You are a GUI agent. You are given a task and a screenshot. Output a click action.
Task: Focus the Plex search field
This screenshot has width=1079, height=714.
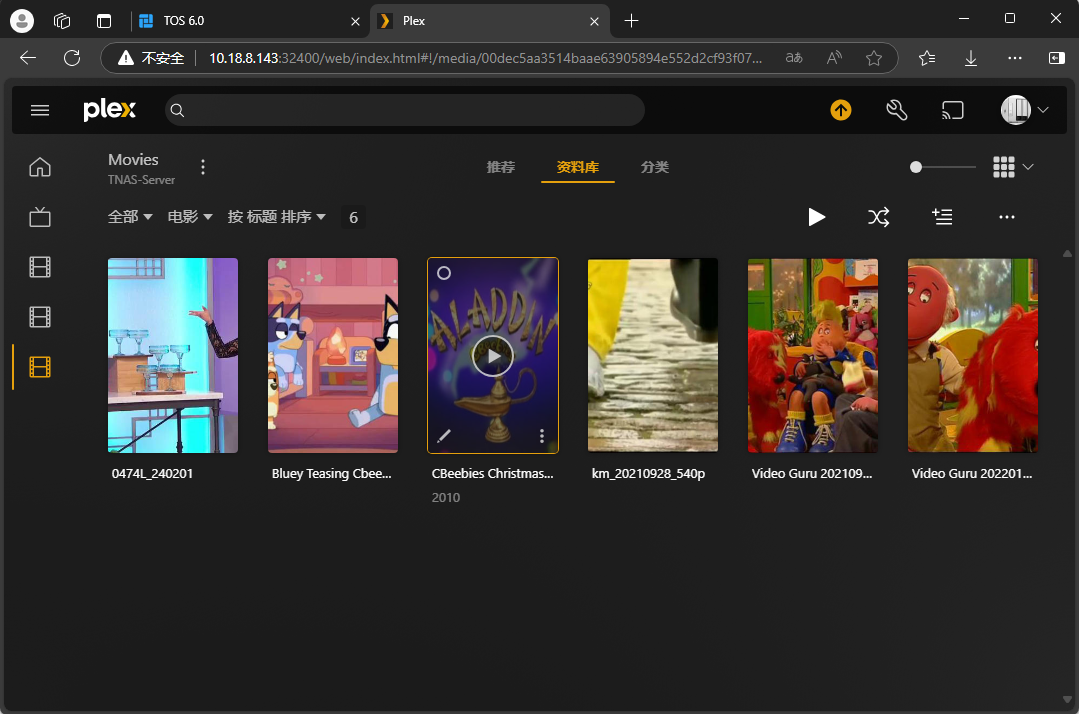point(405,110)
